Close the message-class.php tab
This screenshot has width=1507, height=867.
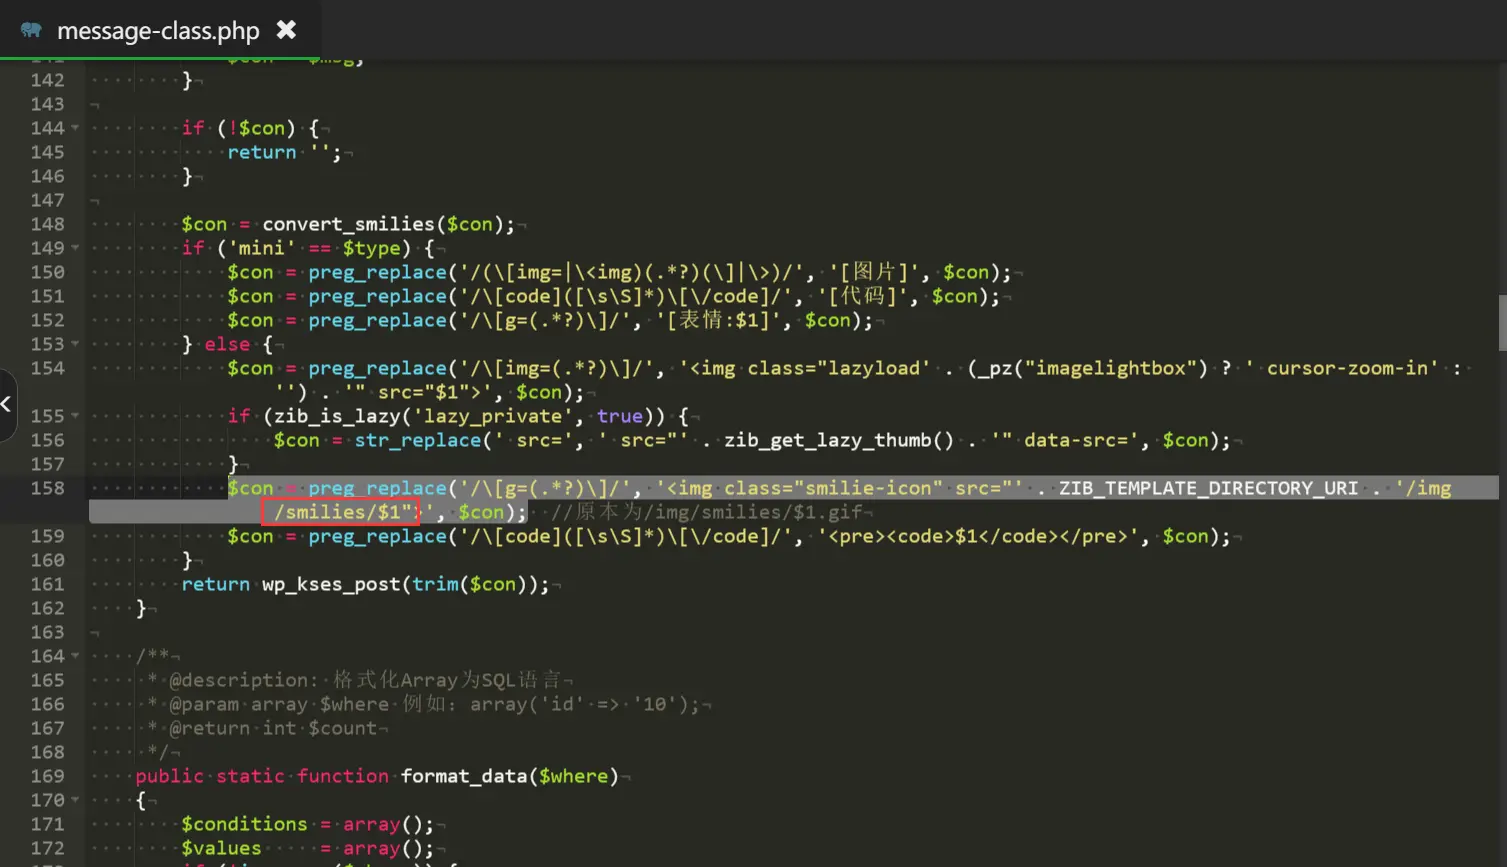[x=286, y=30]
